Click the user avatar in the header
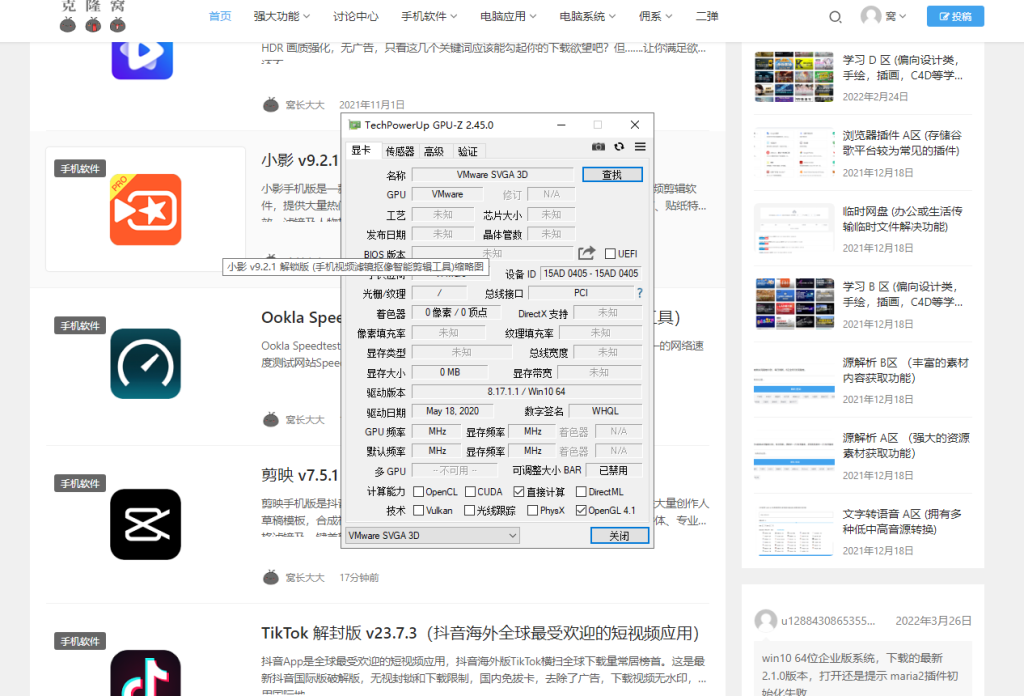The width and height of the screenshot is (1024, 696). click(871, 15)
